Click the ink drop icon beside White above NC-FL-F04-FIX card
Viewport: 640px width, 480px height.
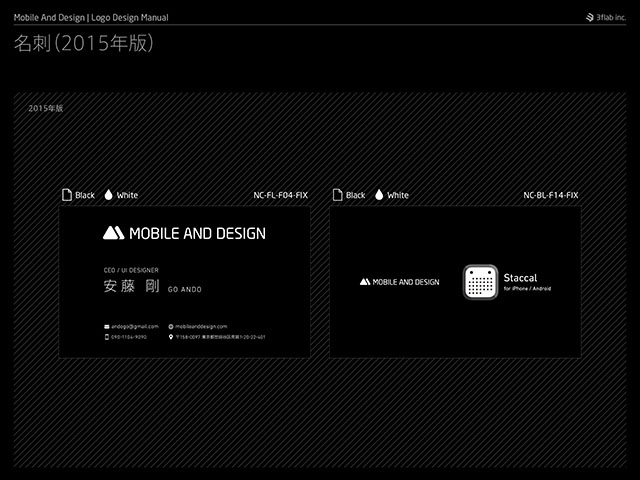pyautogui.click(x=108, y=195)
